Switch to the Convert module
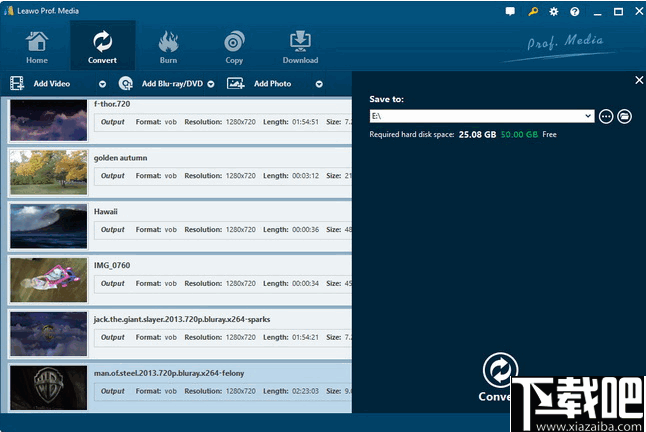646x432 pixels. (102, 47)
